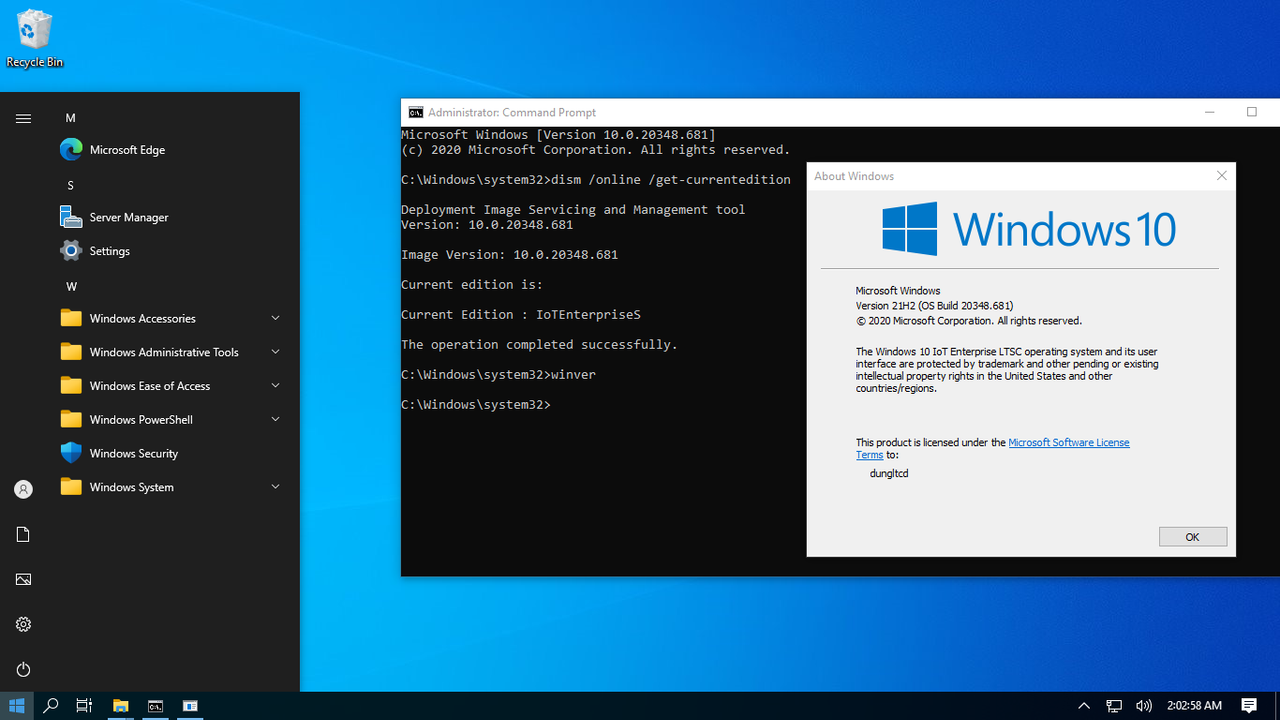Click the Start menu hamburger icon
The width and height of the screenshot is (1280, 720).
point(23,118)
